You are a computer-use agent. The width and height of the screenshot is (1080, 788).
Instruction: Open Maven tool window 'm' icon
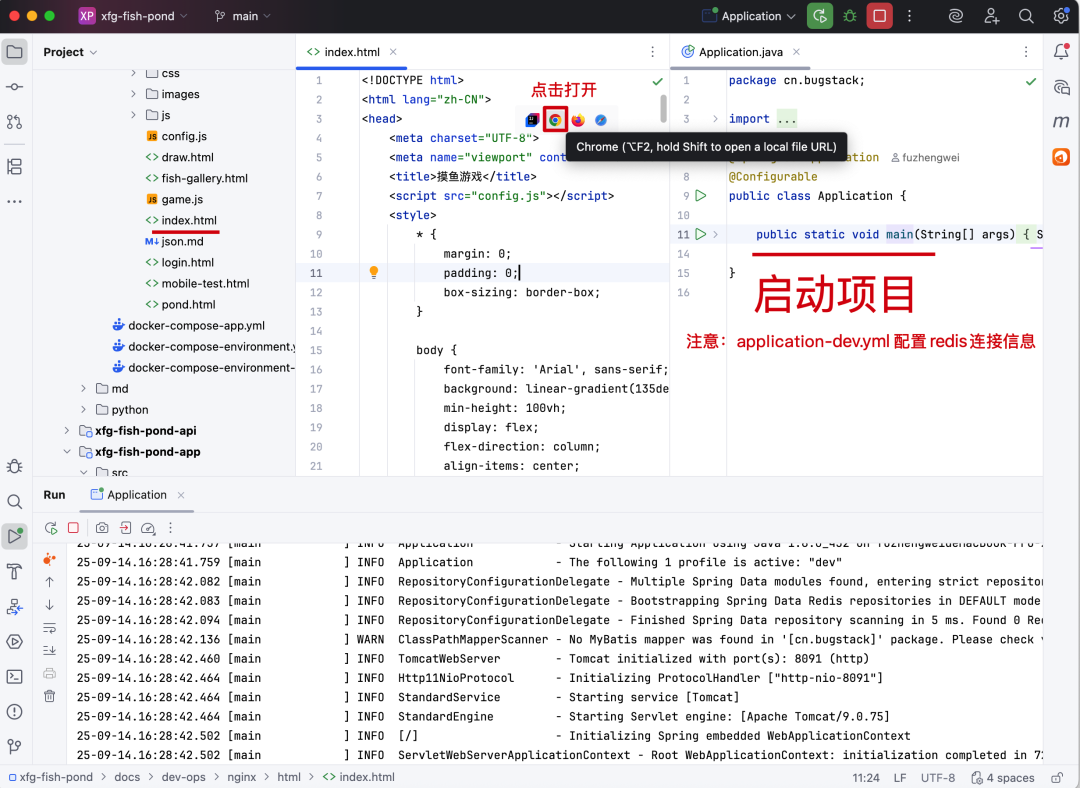click(x=1061, y=122)
